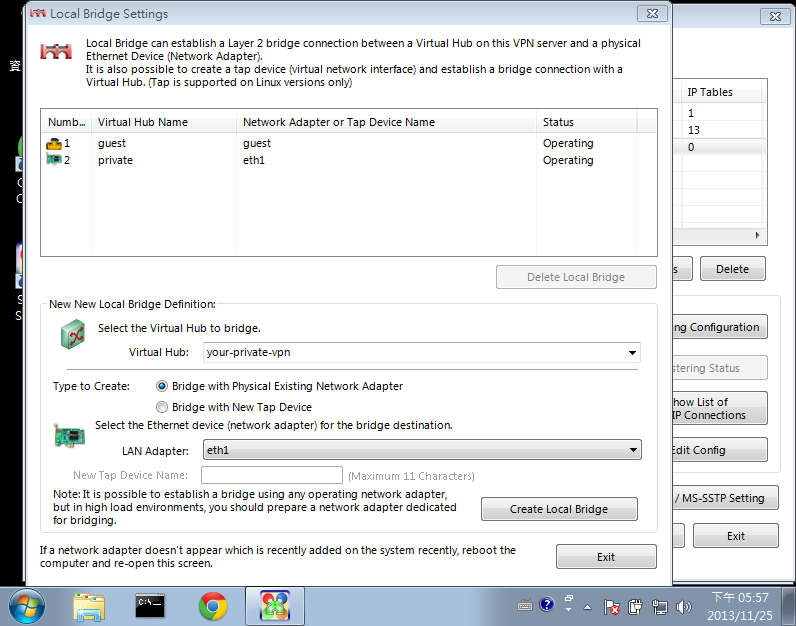Click the IP Connections list button behind
The image size is (796, 626).
pyautogui.click(x=720, y=408)
